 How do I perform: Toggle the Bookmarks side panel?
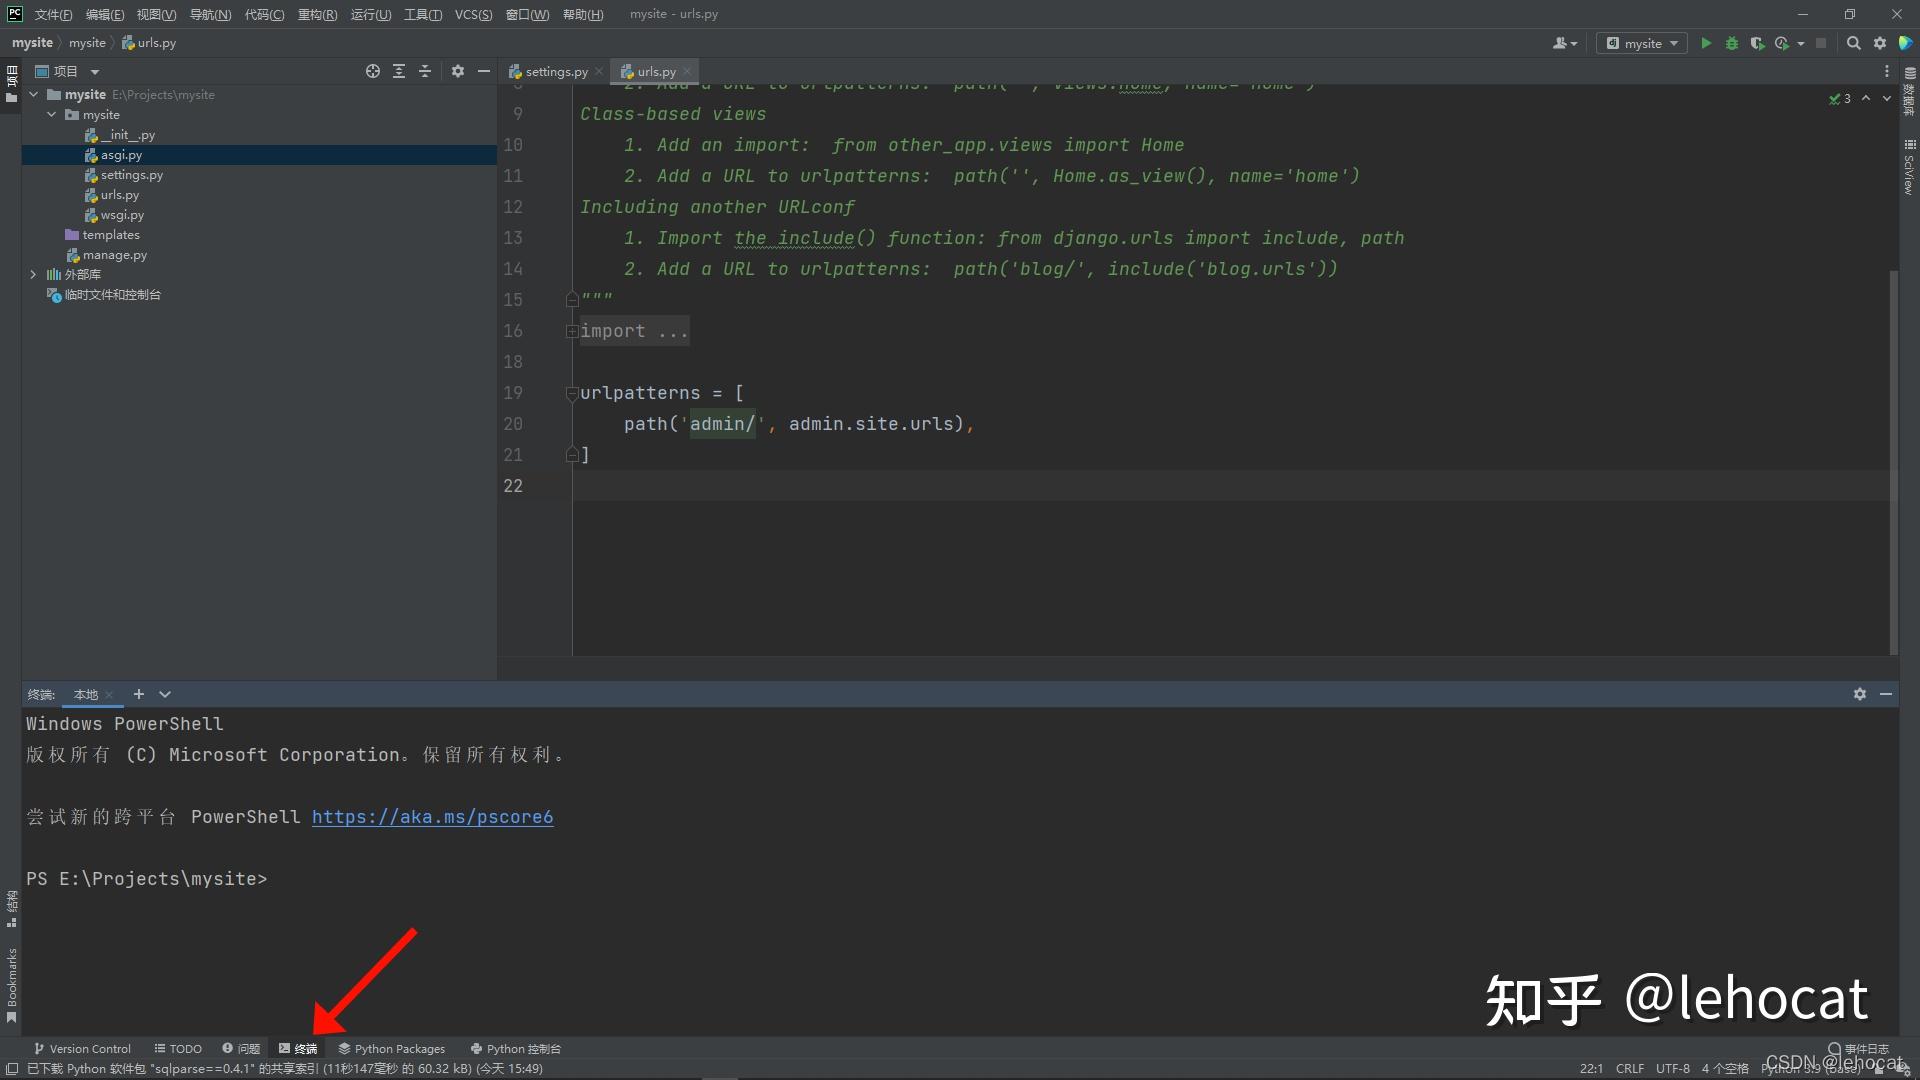(x=12, y=985)
